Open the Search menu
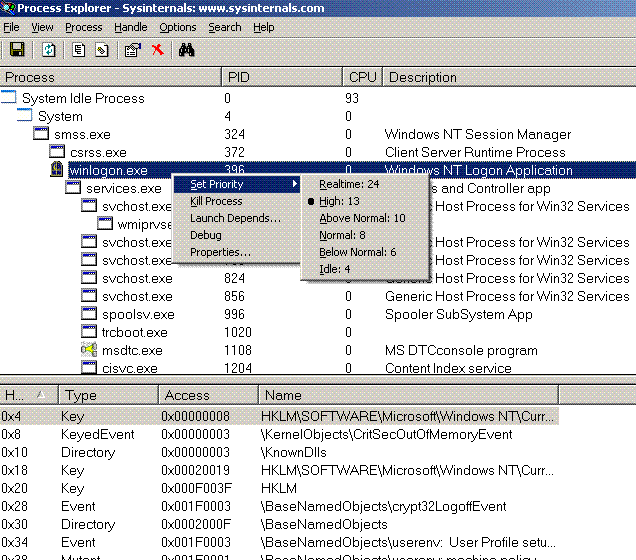Image resolution: width=636 pixels, height=560 pixels. tap(225, 27)
